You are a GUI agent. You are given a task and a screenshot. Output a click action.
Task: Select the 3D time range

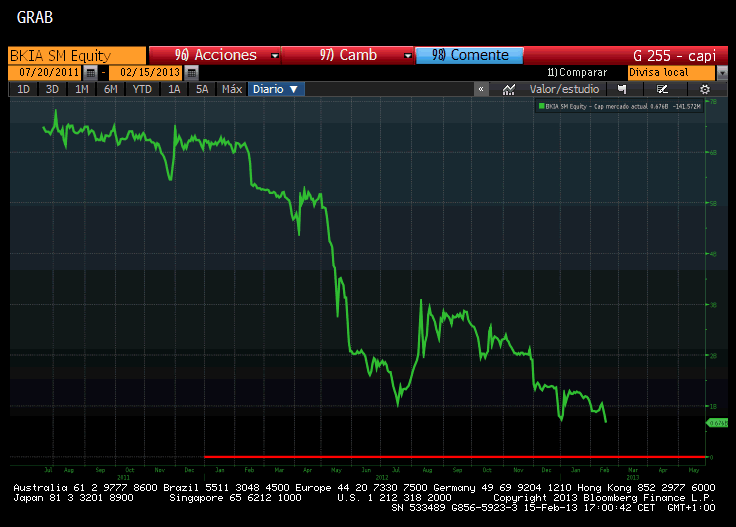coord(52,89)
